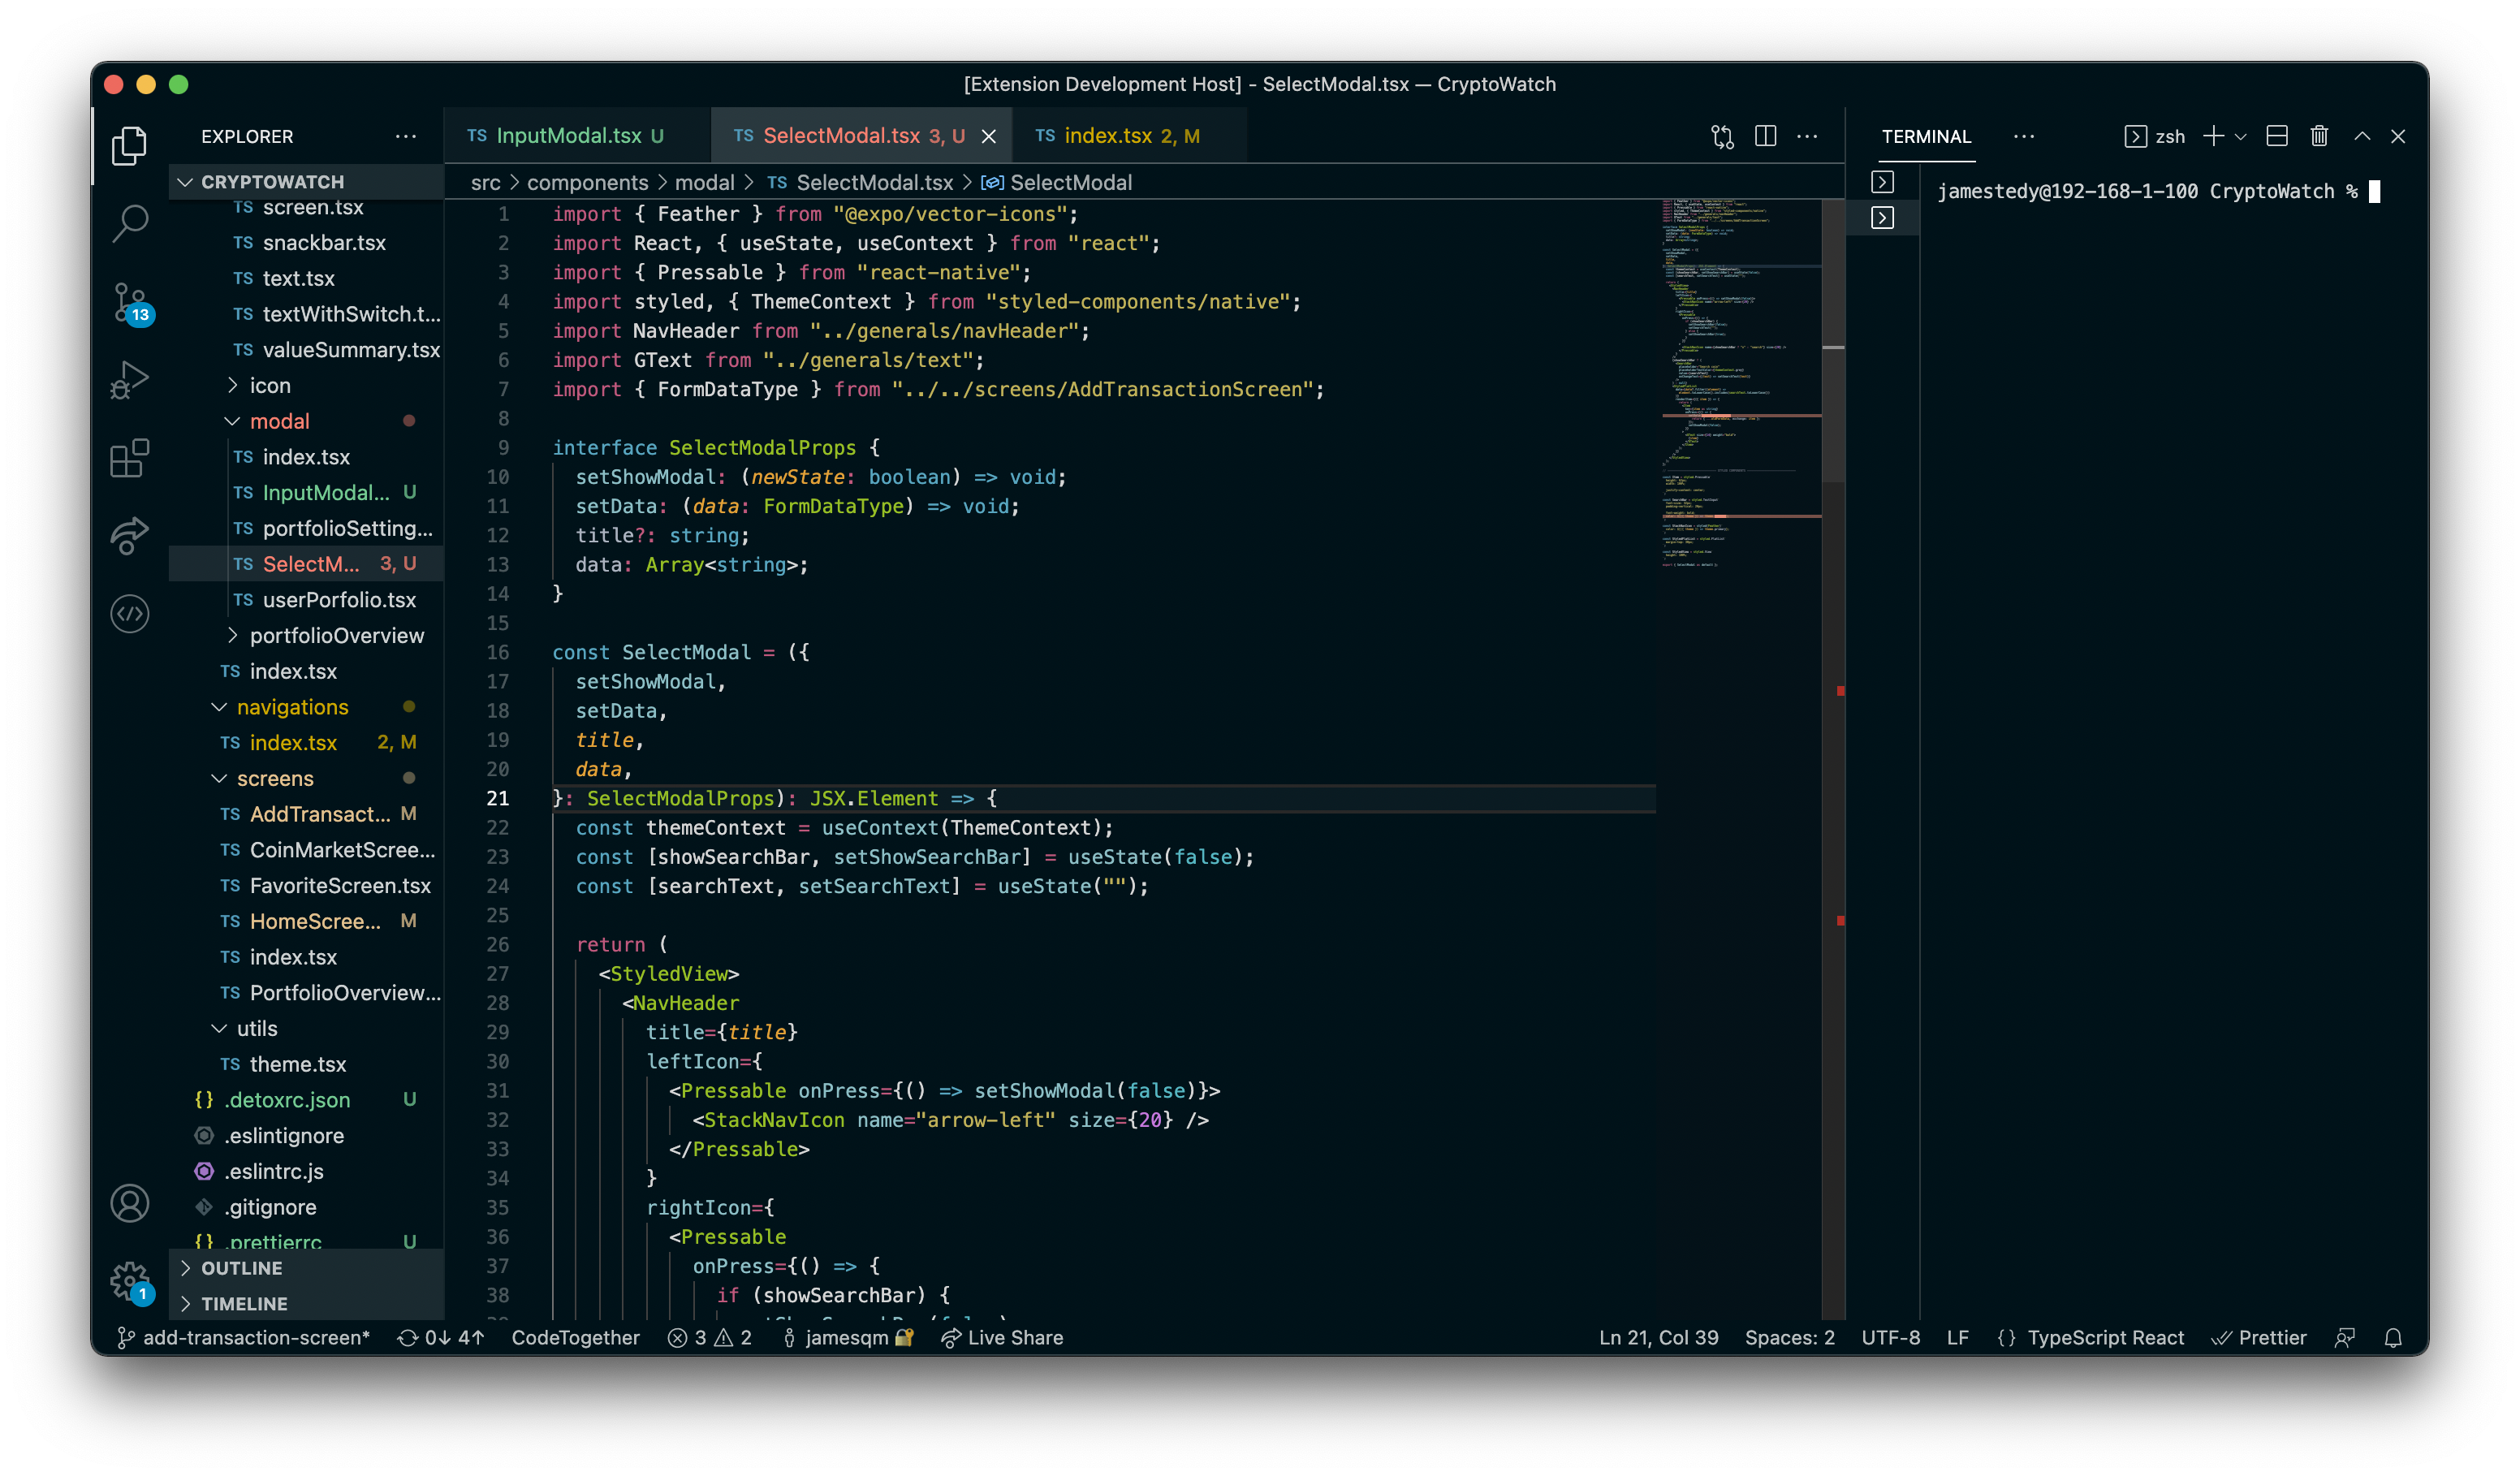Split the terminal pane
Viewport: 2520px width, 1476px height.
pos(2277,136)
